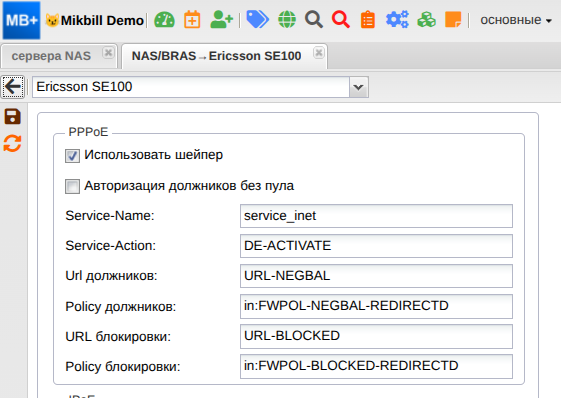Close the NAS/BRAS Ericsson SE100 tab
Screen dimensions: 561x398
point(318,53)
